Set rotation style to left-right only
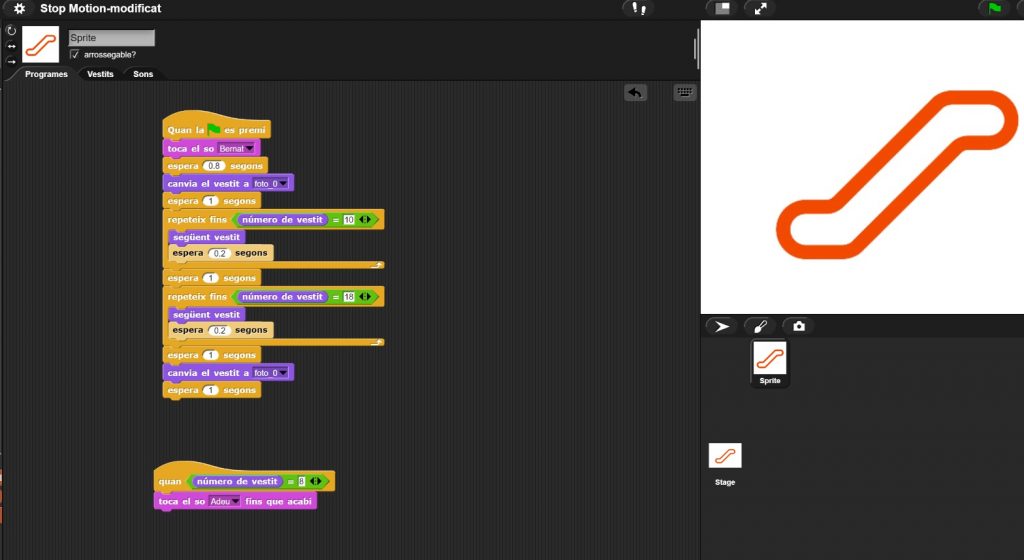 pos(11,46)
